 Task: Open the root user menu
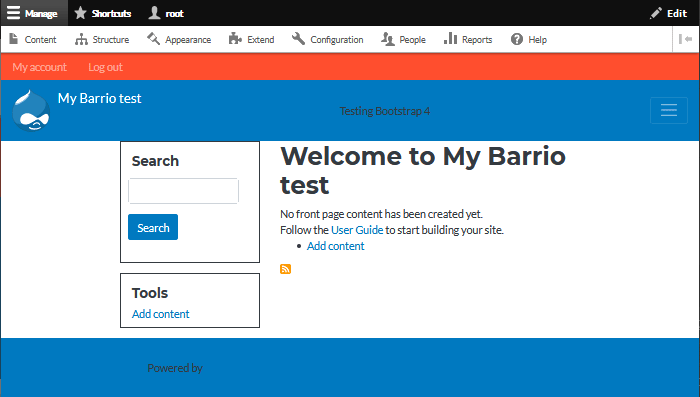pyautogui.click(x=166, y=13)
